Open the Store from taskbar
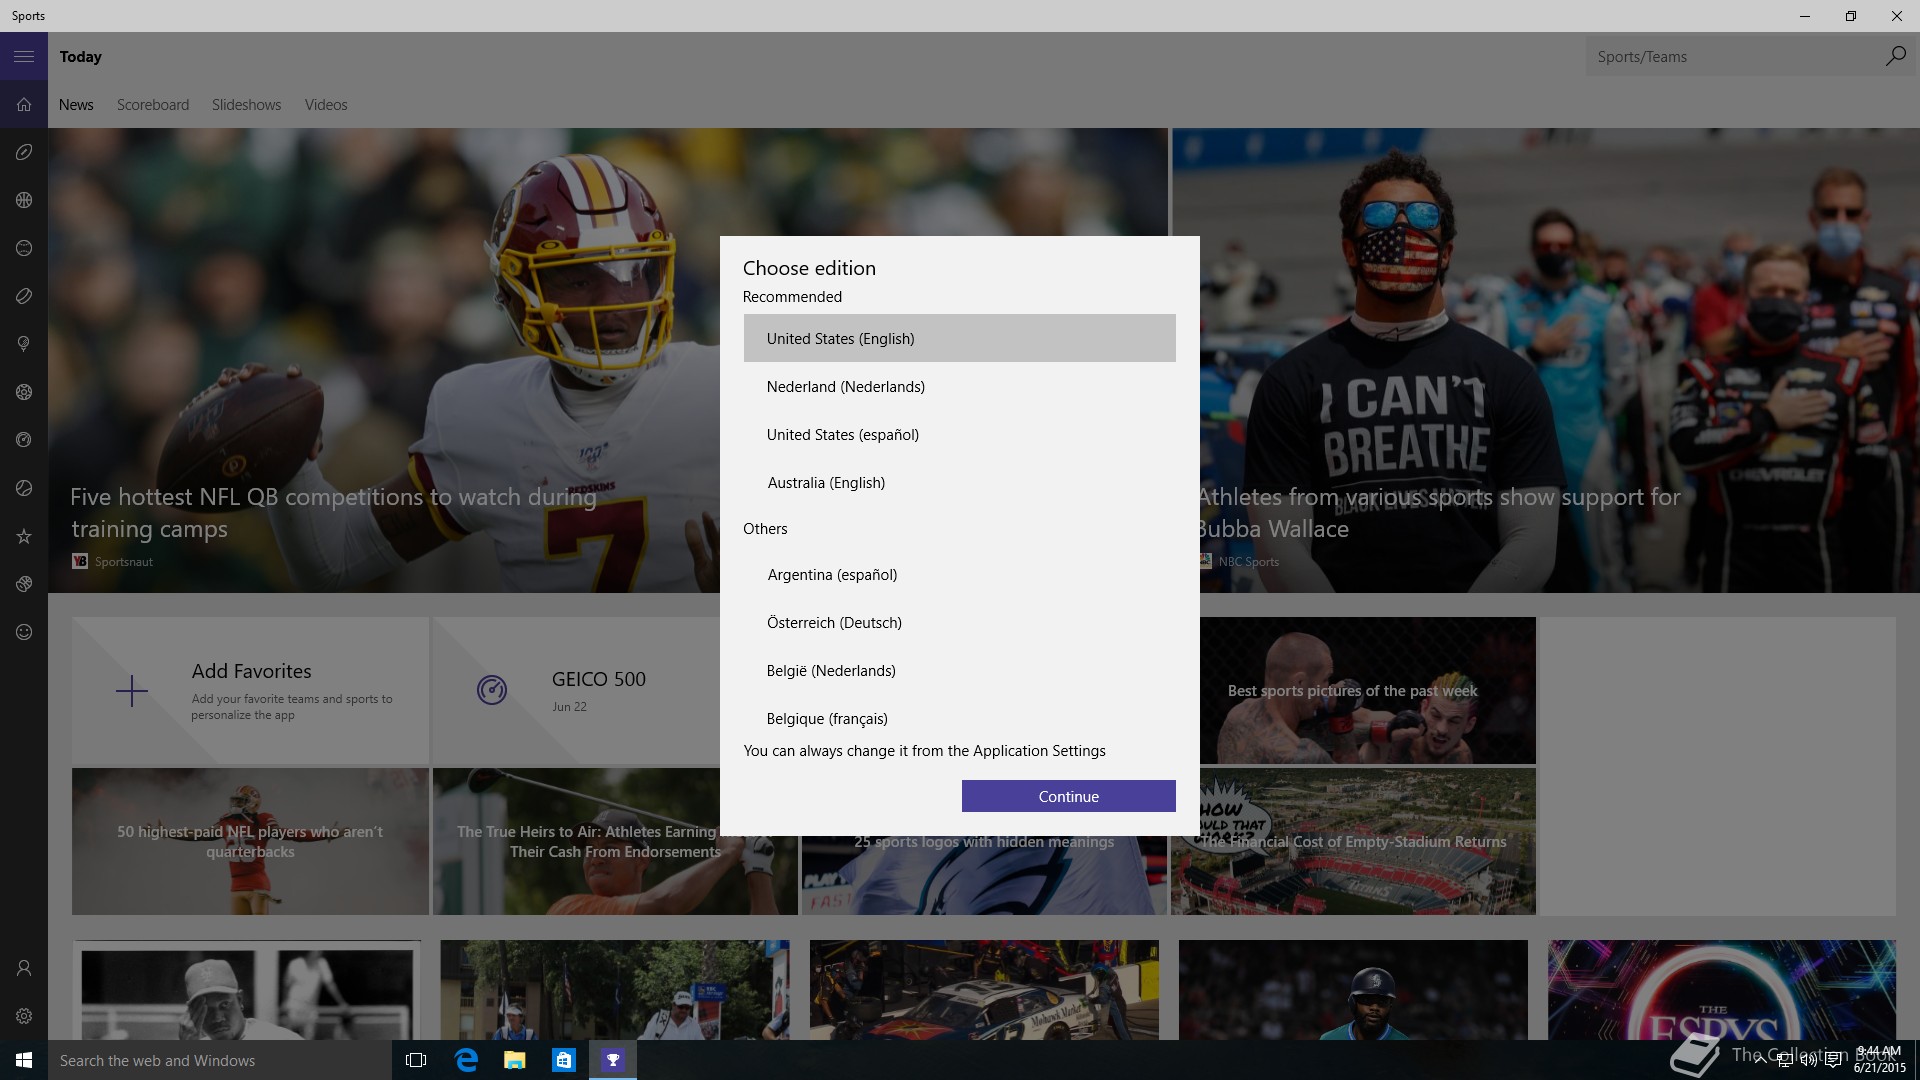The height and width of the screenshot is (1080, 1920). (x=564, y=1060)
